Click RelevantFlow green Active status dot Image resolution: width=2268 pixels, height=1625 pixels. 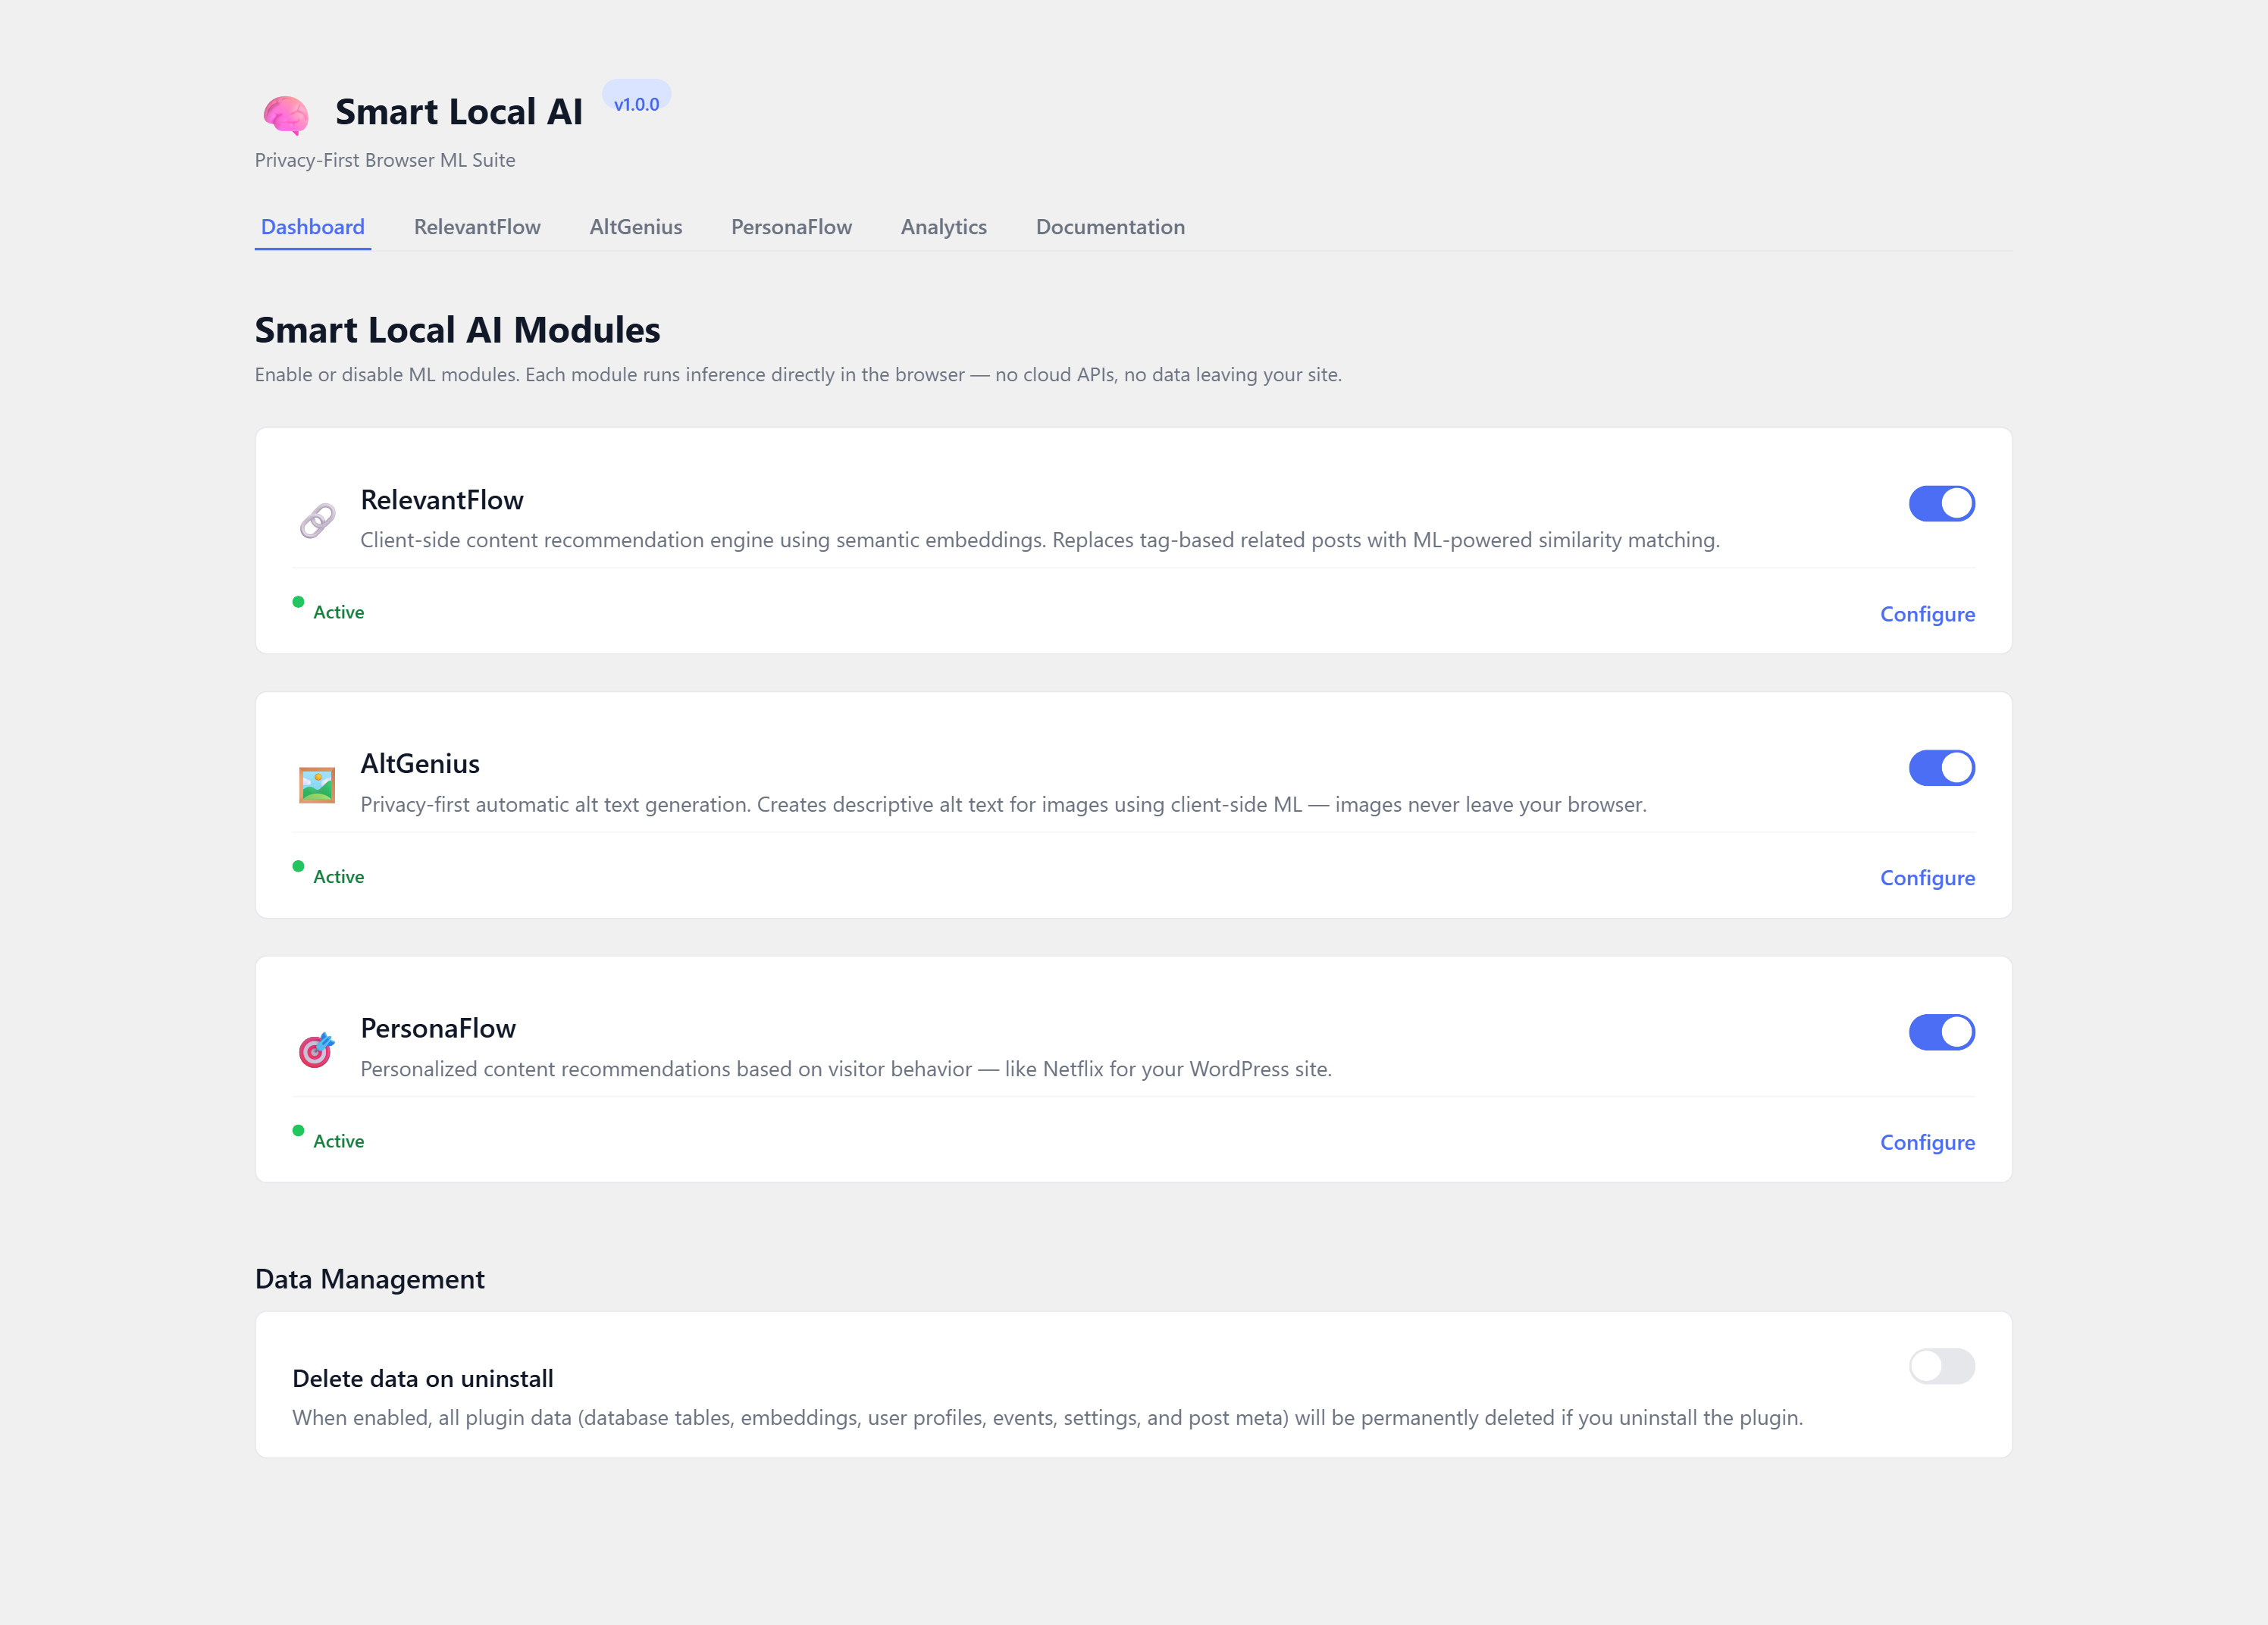pyautogui.click(x=298, y=602)
